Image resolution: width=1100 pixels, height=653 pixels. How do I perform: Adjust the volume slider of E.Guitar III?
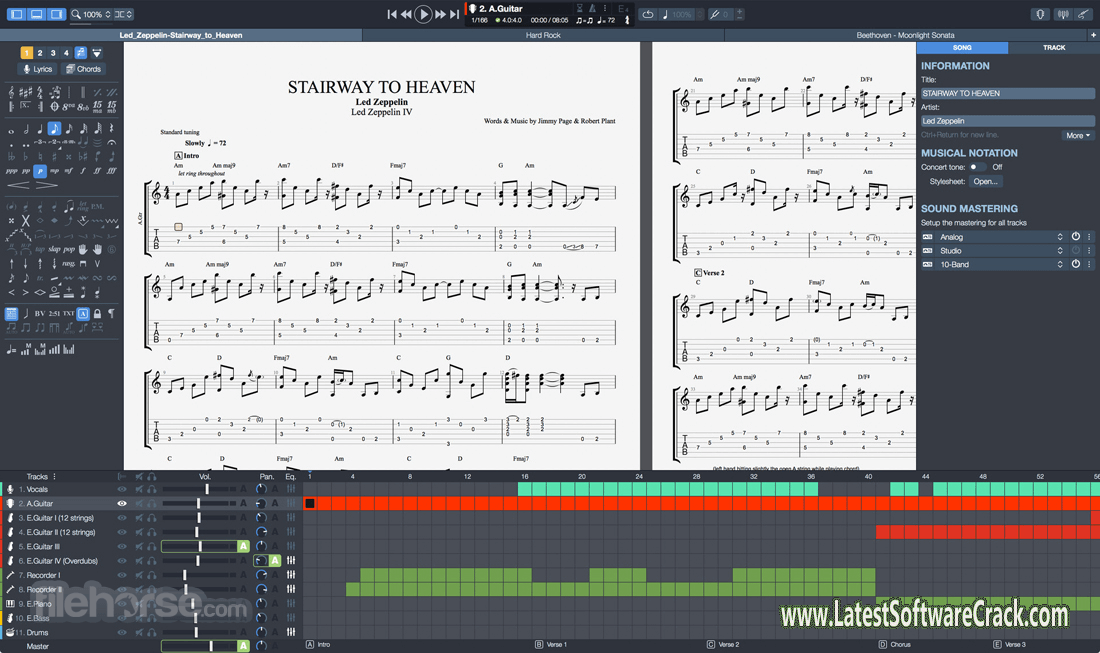200,545
